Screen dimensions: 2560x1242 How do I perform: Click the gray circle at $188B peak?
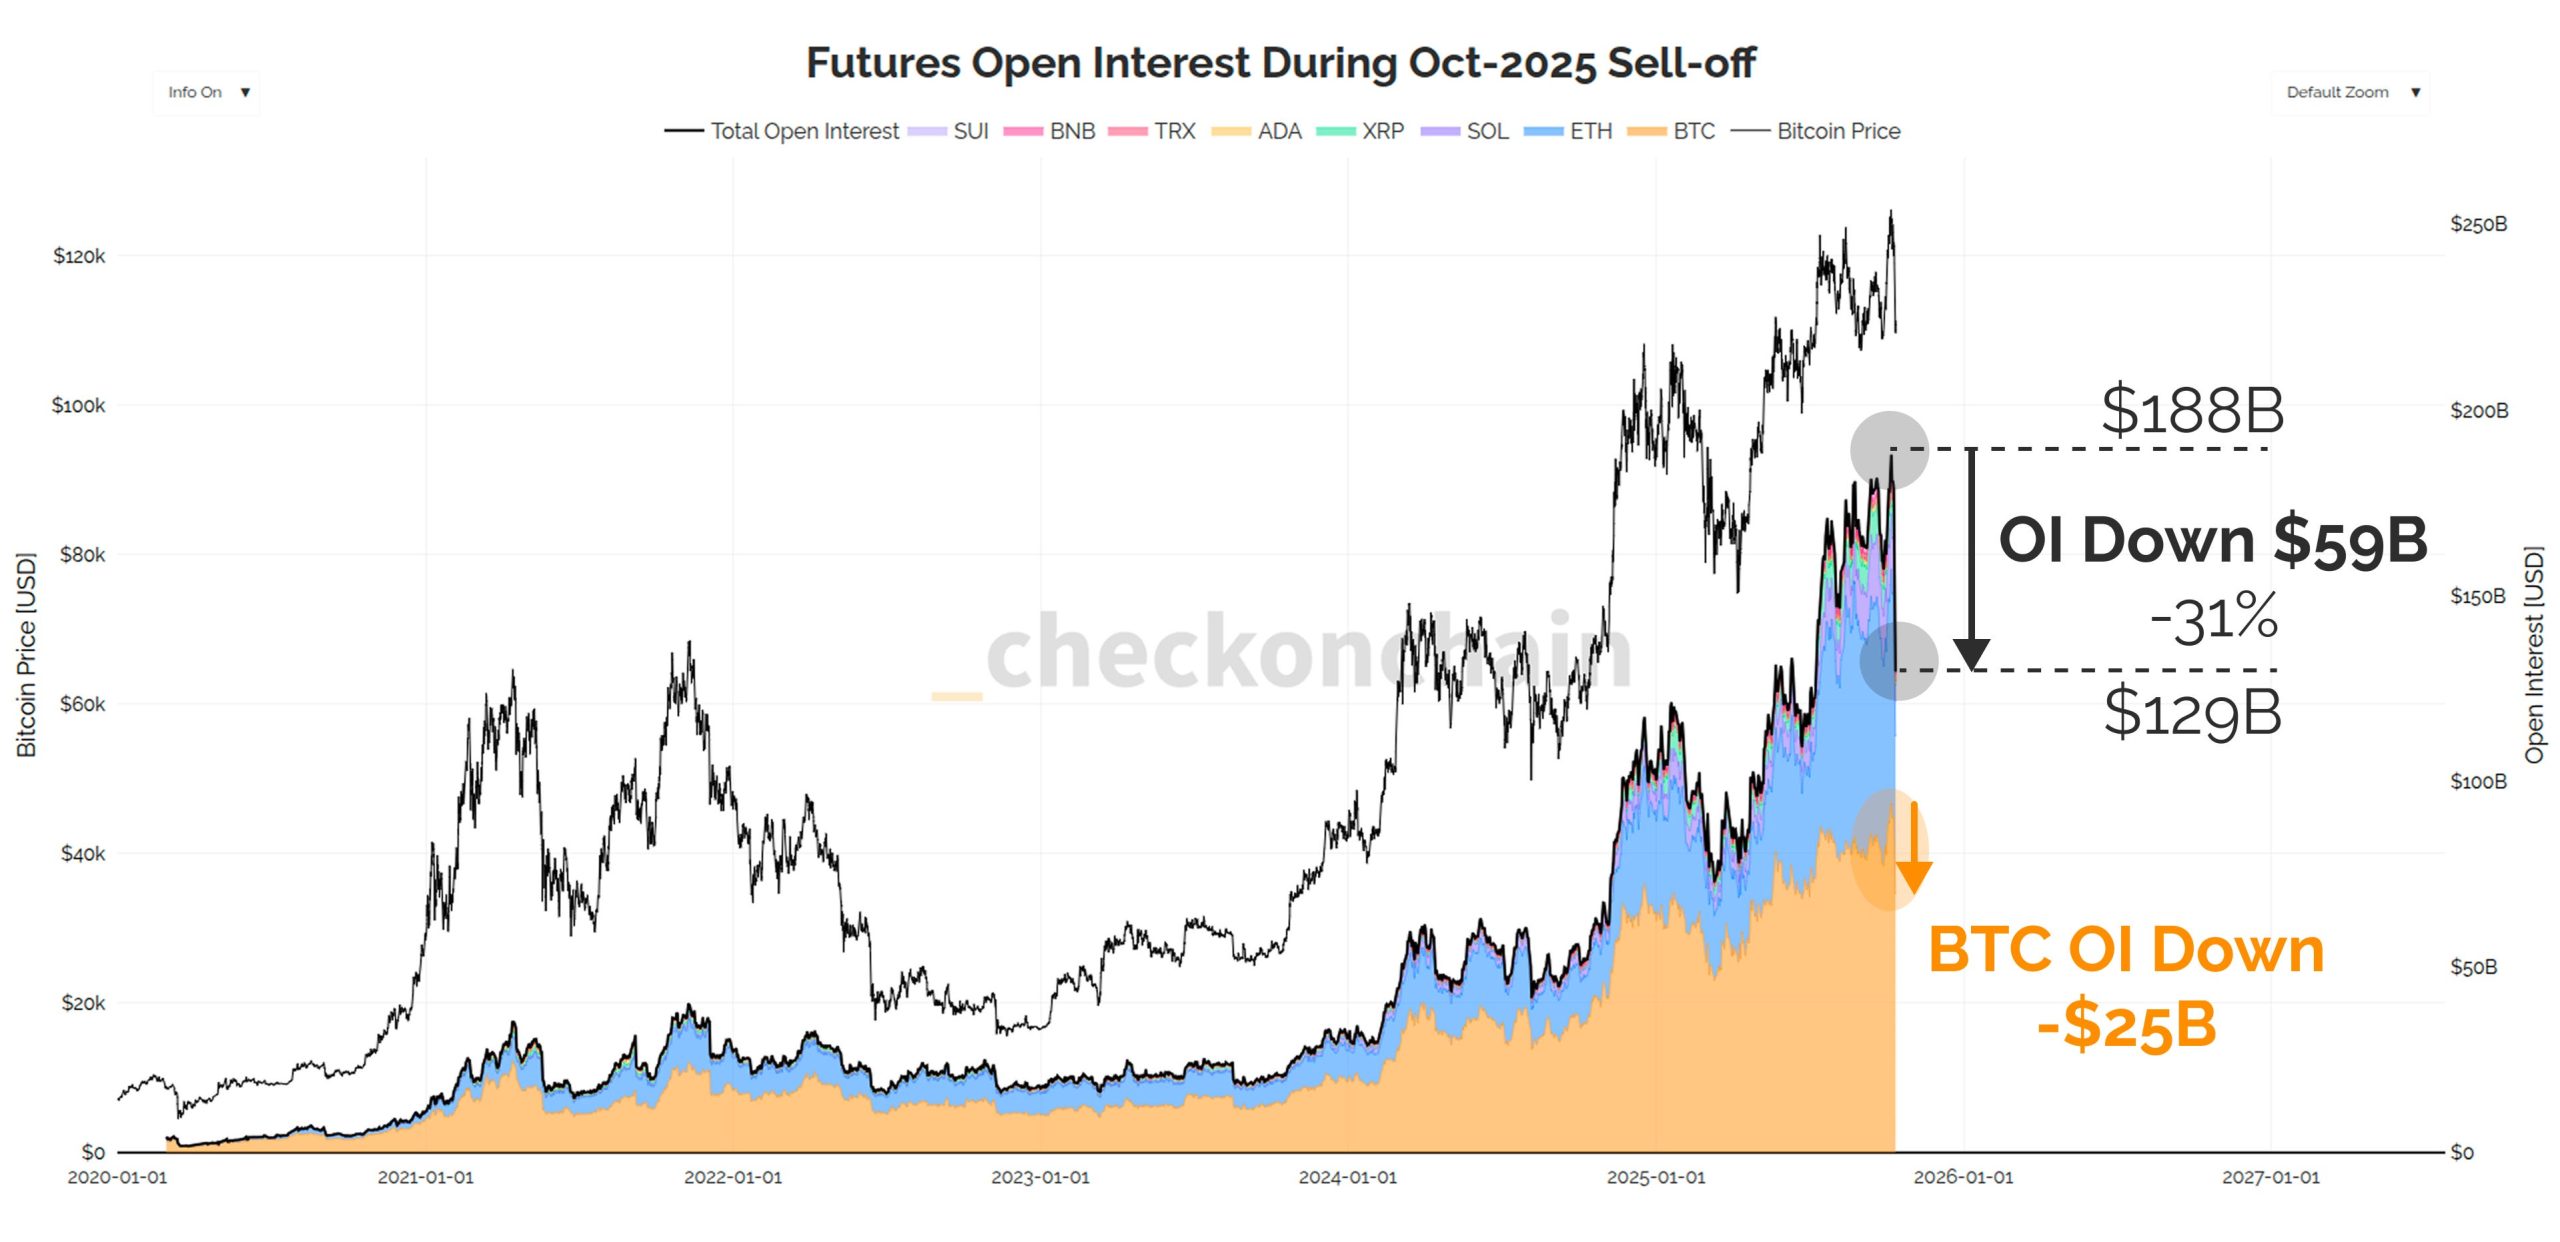(x=1889, y=450)
